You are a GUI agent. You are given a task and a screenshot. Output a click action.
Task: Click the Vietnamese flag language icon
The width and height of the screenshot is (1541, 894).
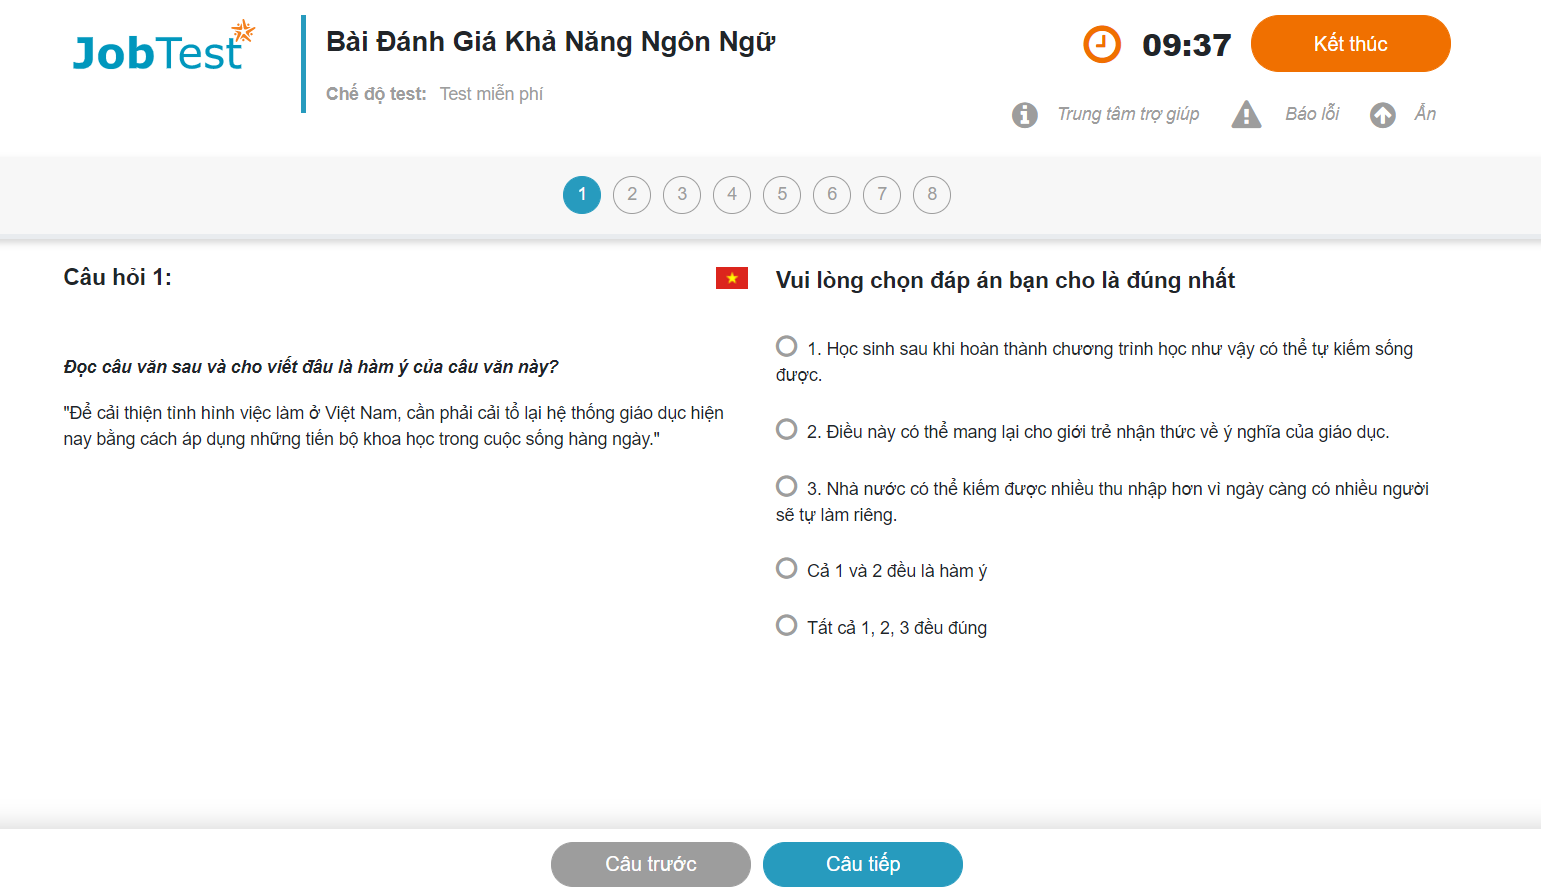(x=731, y=278)
